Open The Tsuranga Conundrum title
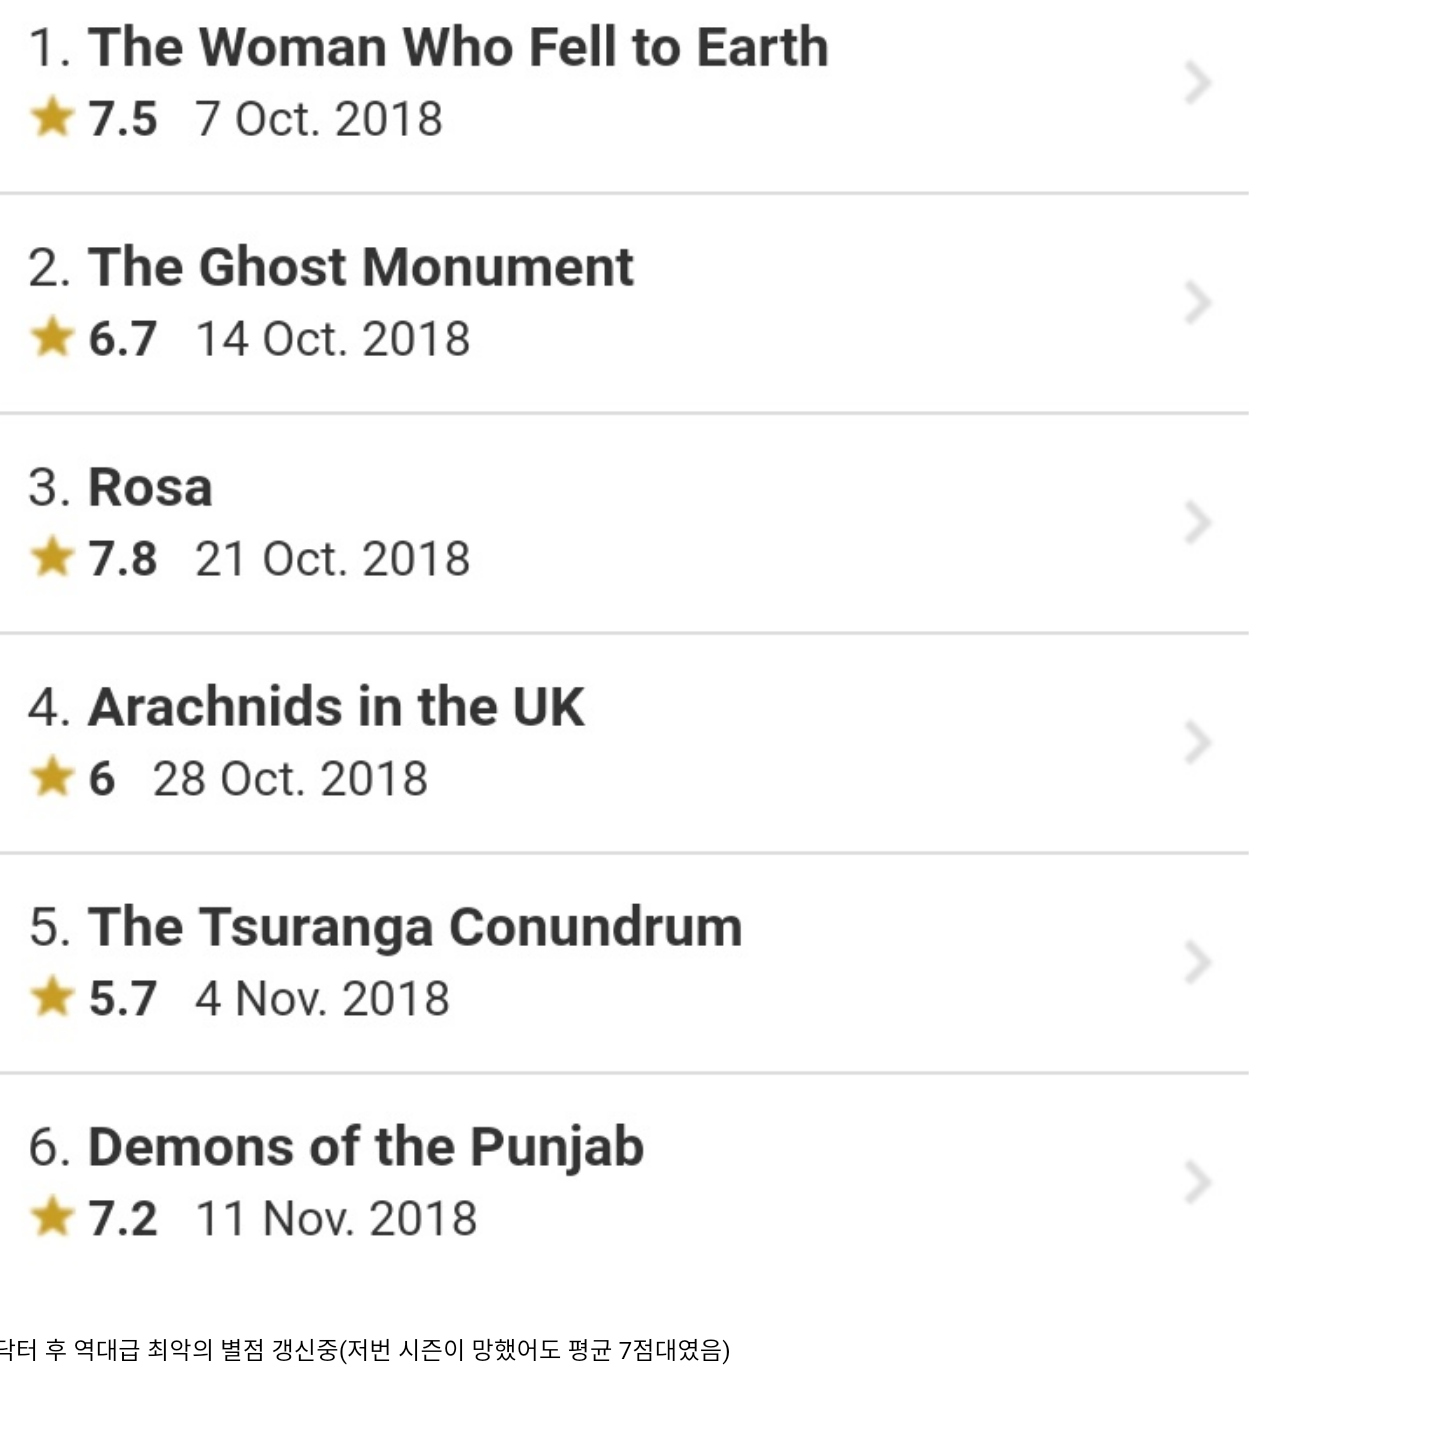Screen dimensions: 1438x1450 click(415, 927)
